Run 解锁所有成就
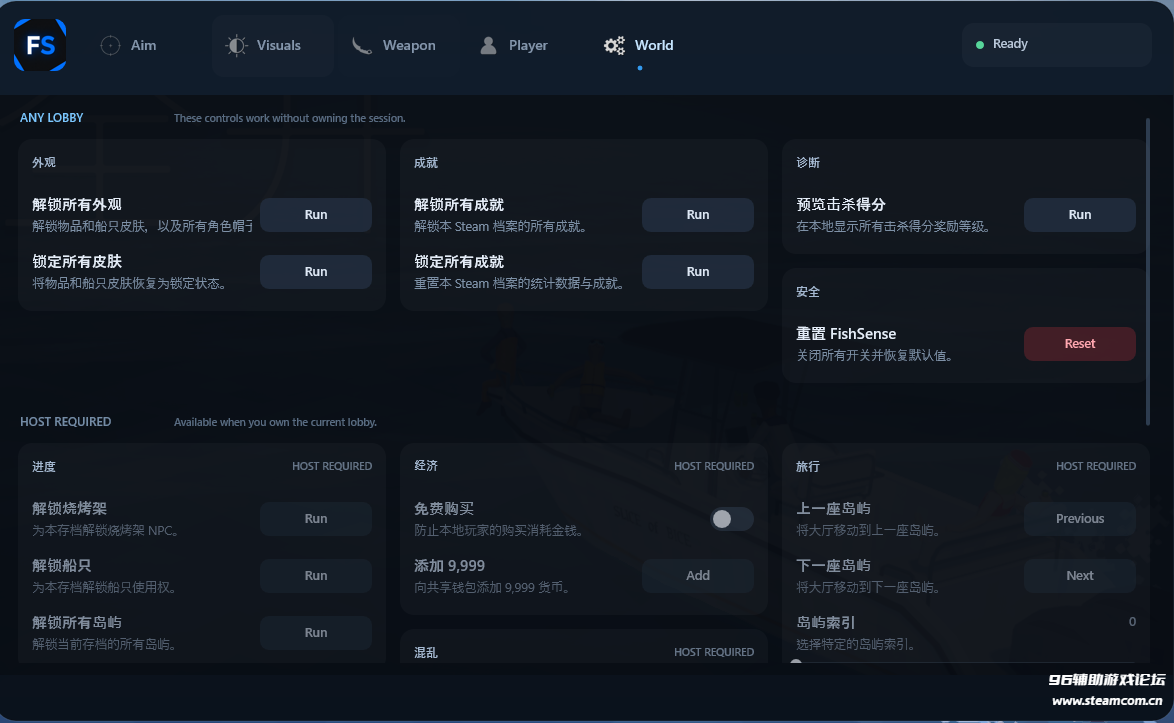Image resolution: width=1174 pixels, height=723 pixels. pos(698,215)
